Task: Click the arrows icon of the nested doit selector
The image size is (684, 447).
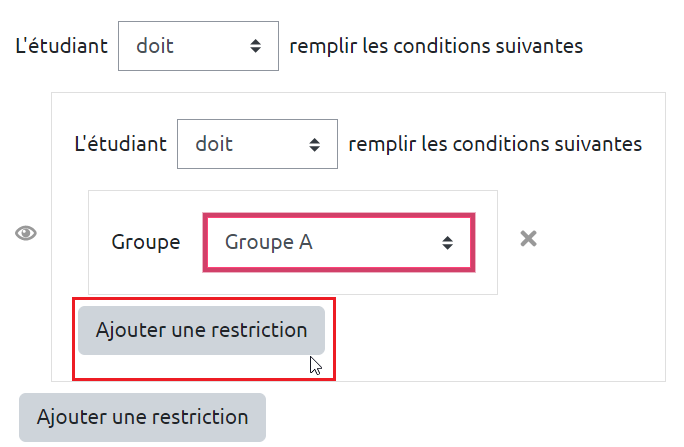Action: point(315,145)
